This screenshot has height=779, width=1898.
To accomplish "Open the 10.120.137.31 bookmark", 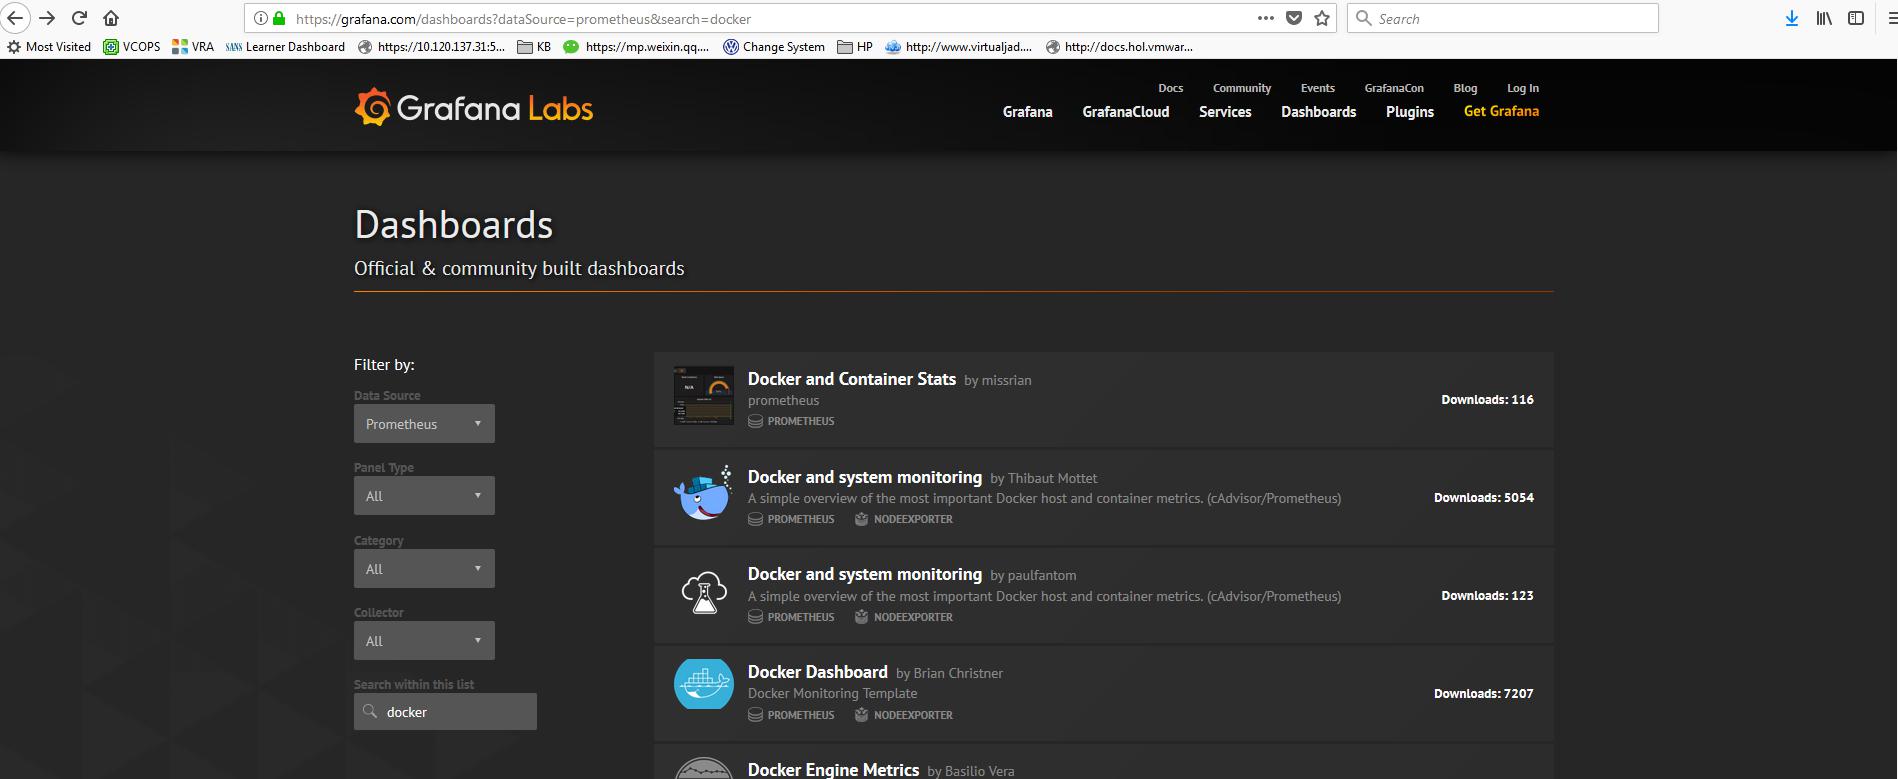I will [432, 46].
